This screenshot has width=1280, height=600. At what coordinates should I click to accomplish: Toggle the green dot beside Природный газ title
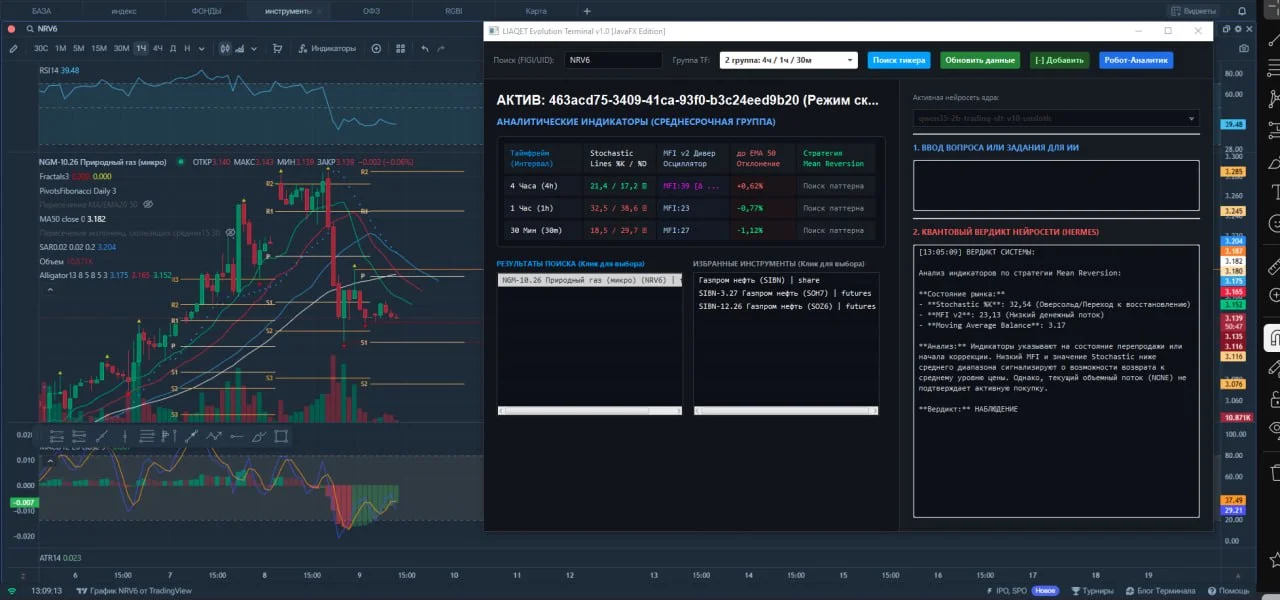tap(181, 162)
